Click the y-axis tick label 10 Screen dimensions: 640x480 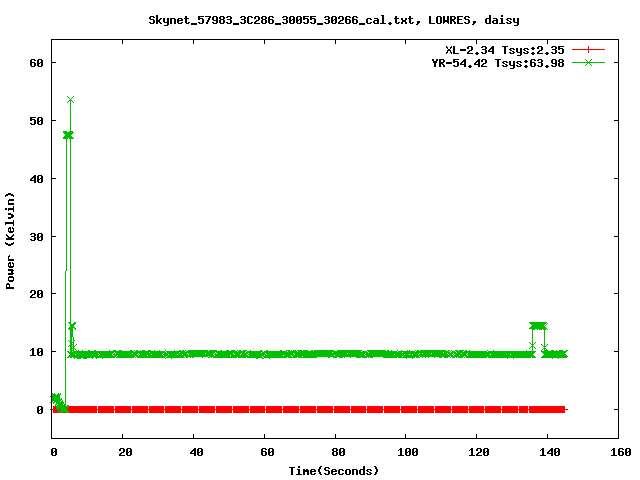pyautogui.click(x=36, y=352)
